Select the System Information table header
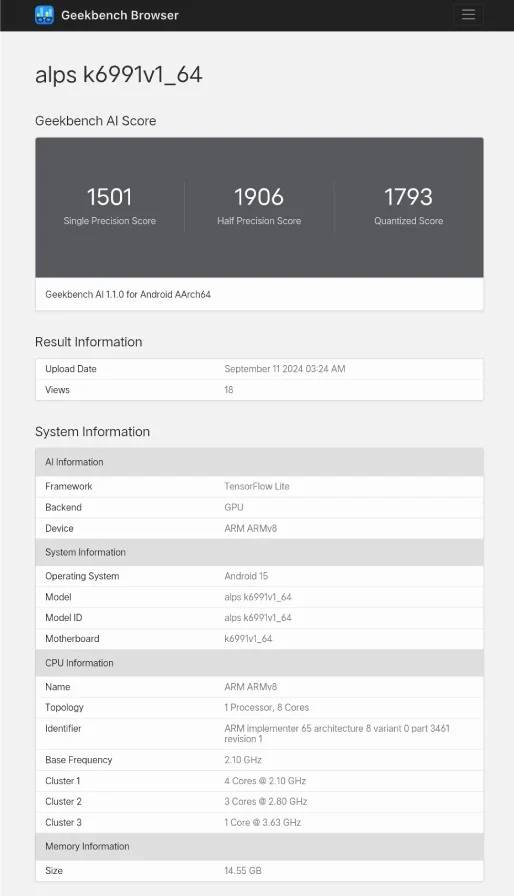Screen dimensions: 514x896 (259, 552)
